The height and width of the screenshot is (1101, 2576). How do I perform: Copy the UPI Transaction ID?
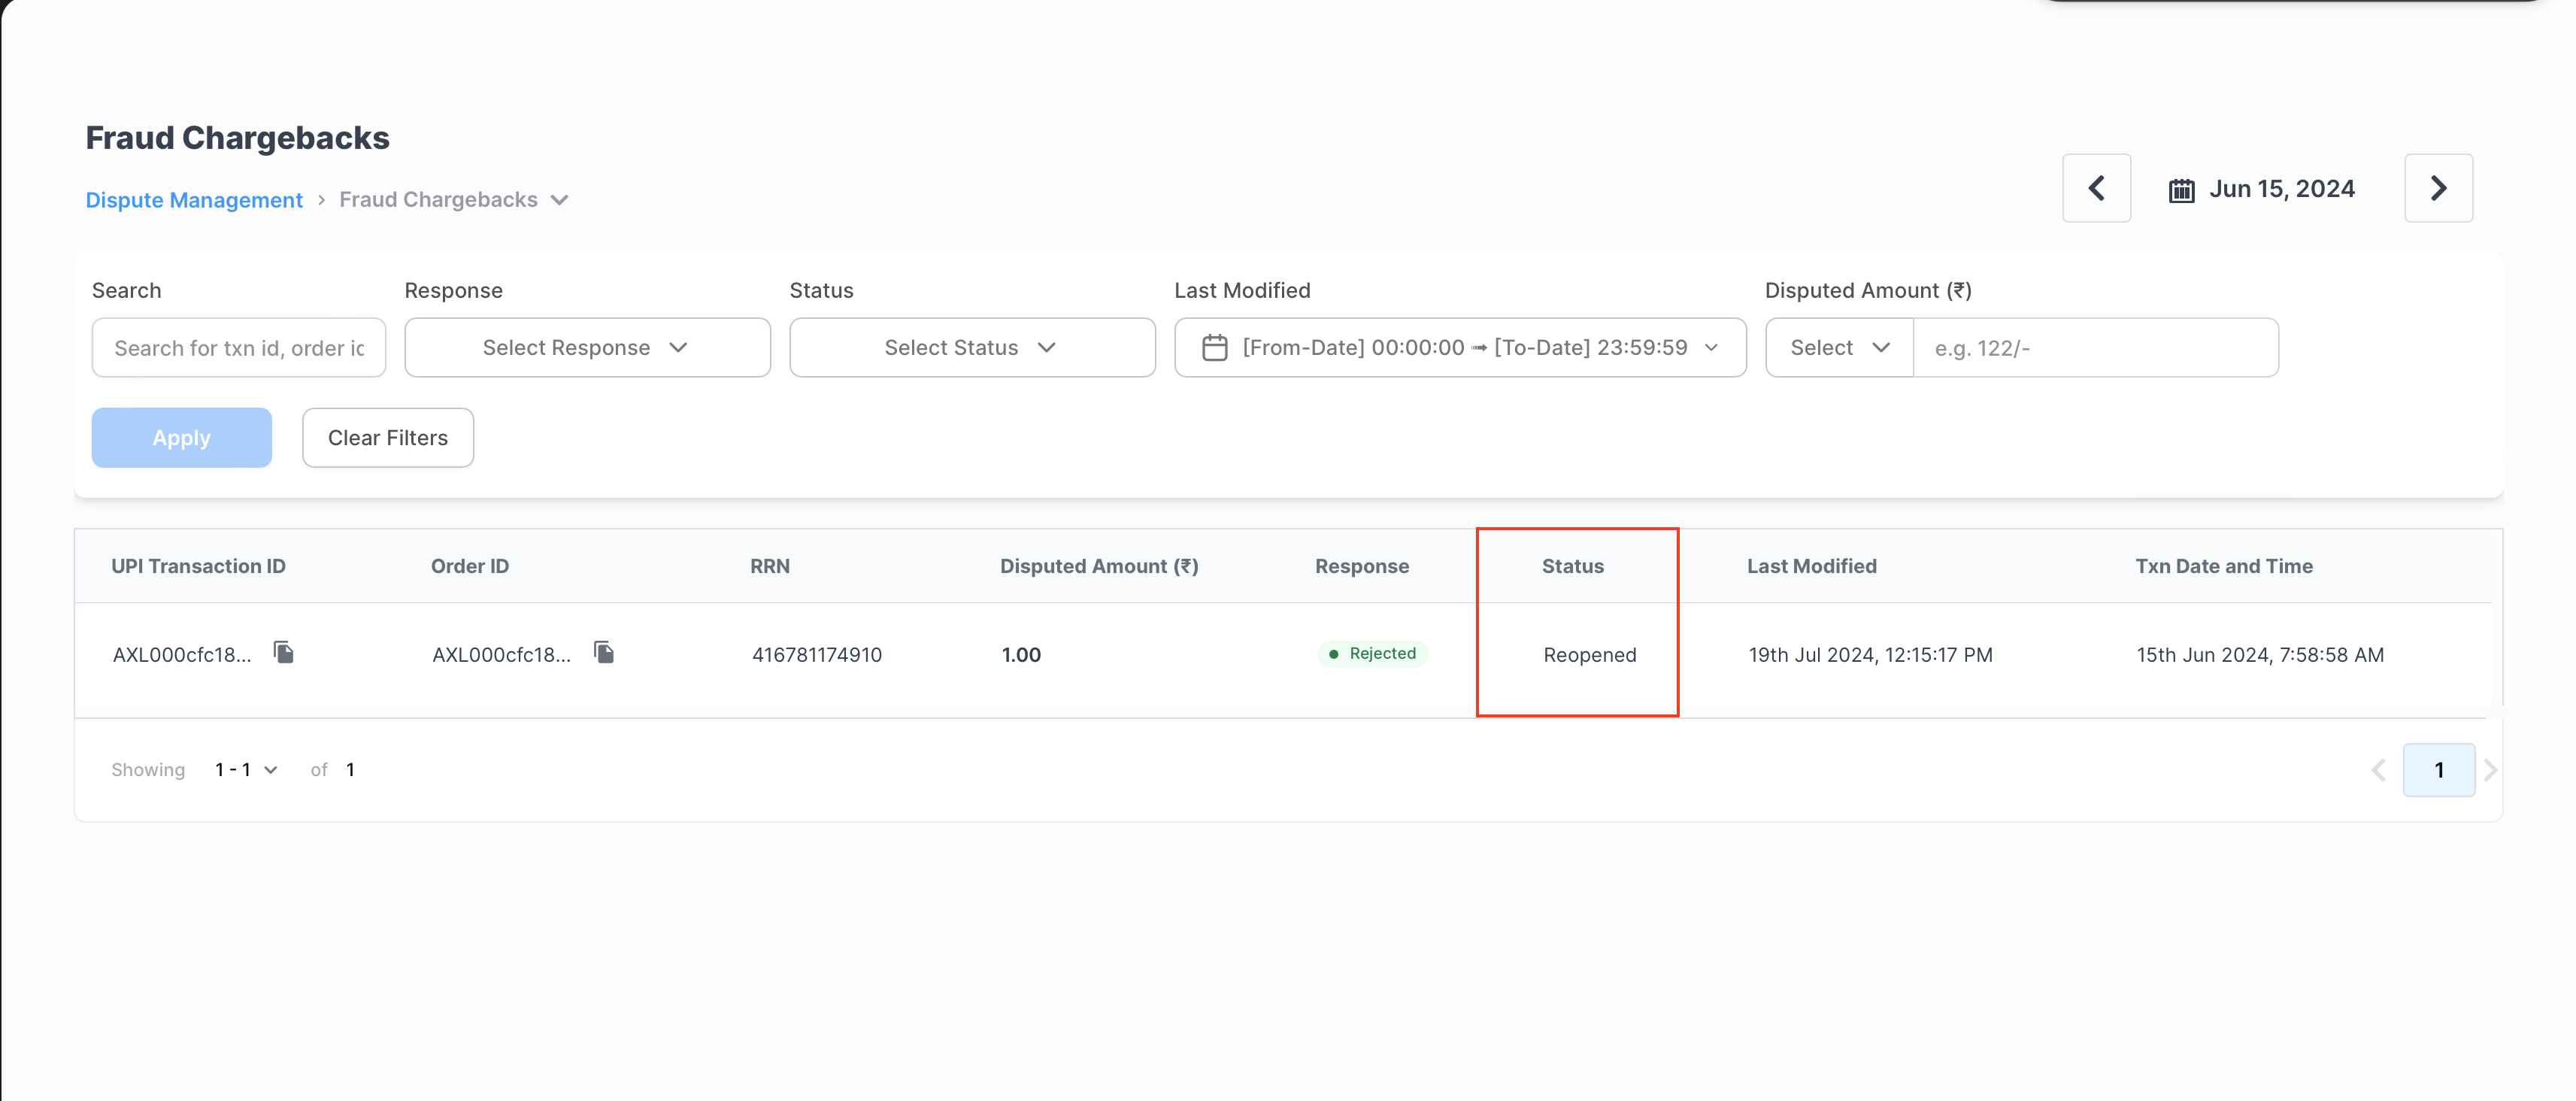point(284,653)
